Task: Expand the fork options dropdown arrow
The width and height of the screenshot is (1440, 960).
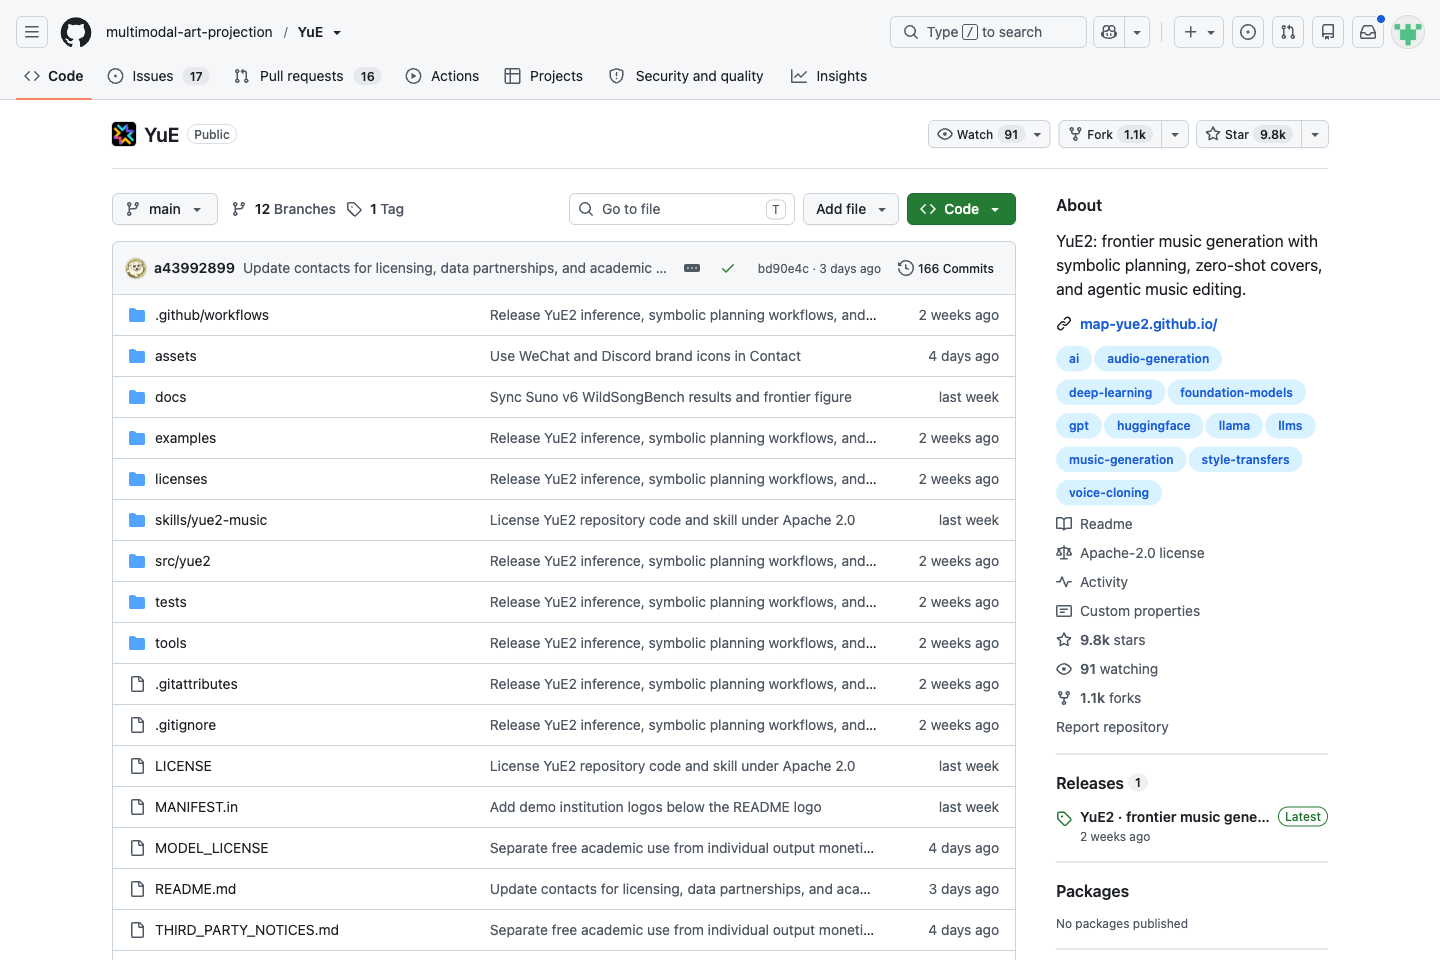Action: [x=1175, y=134]
